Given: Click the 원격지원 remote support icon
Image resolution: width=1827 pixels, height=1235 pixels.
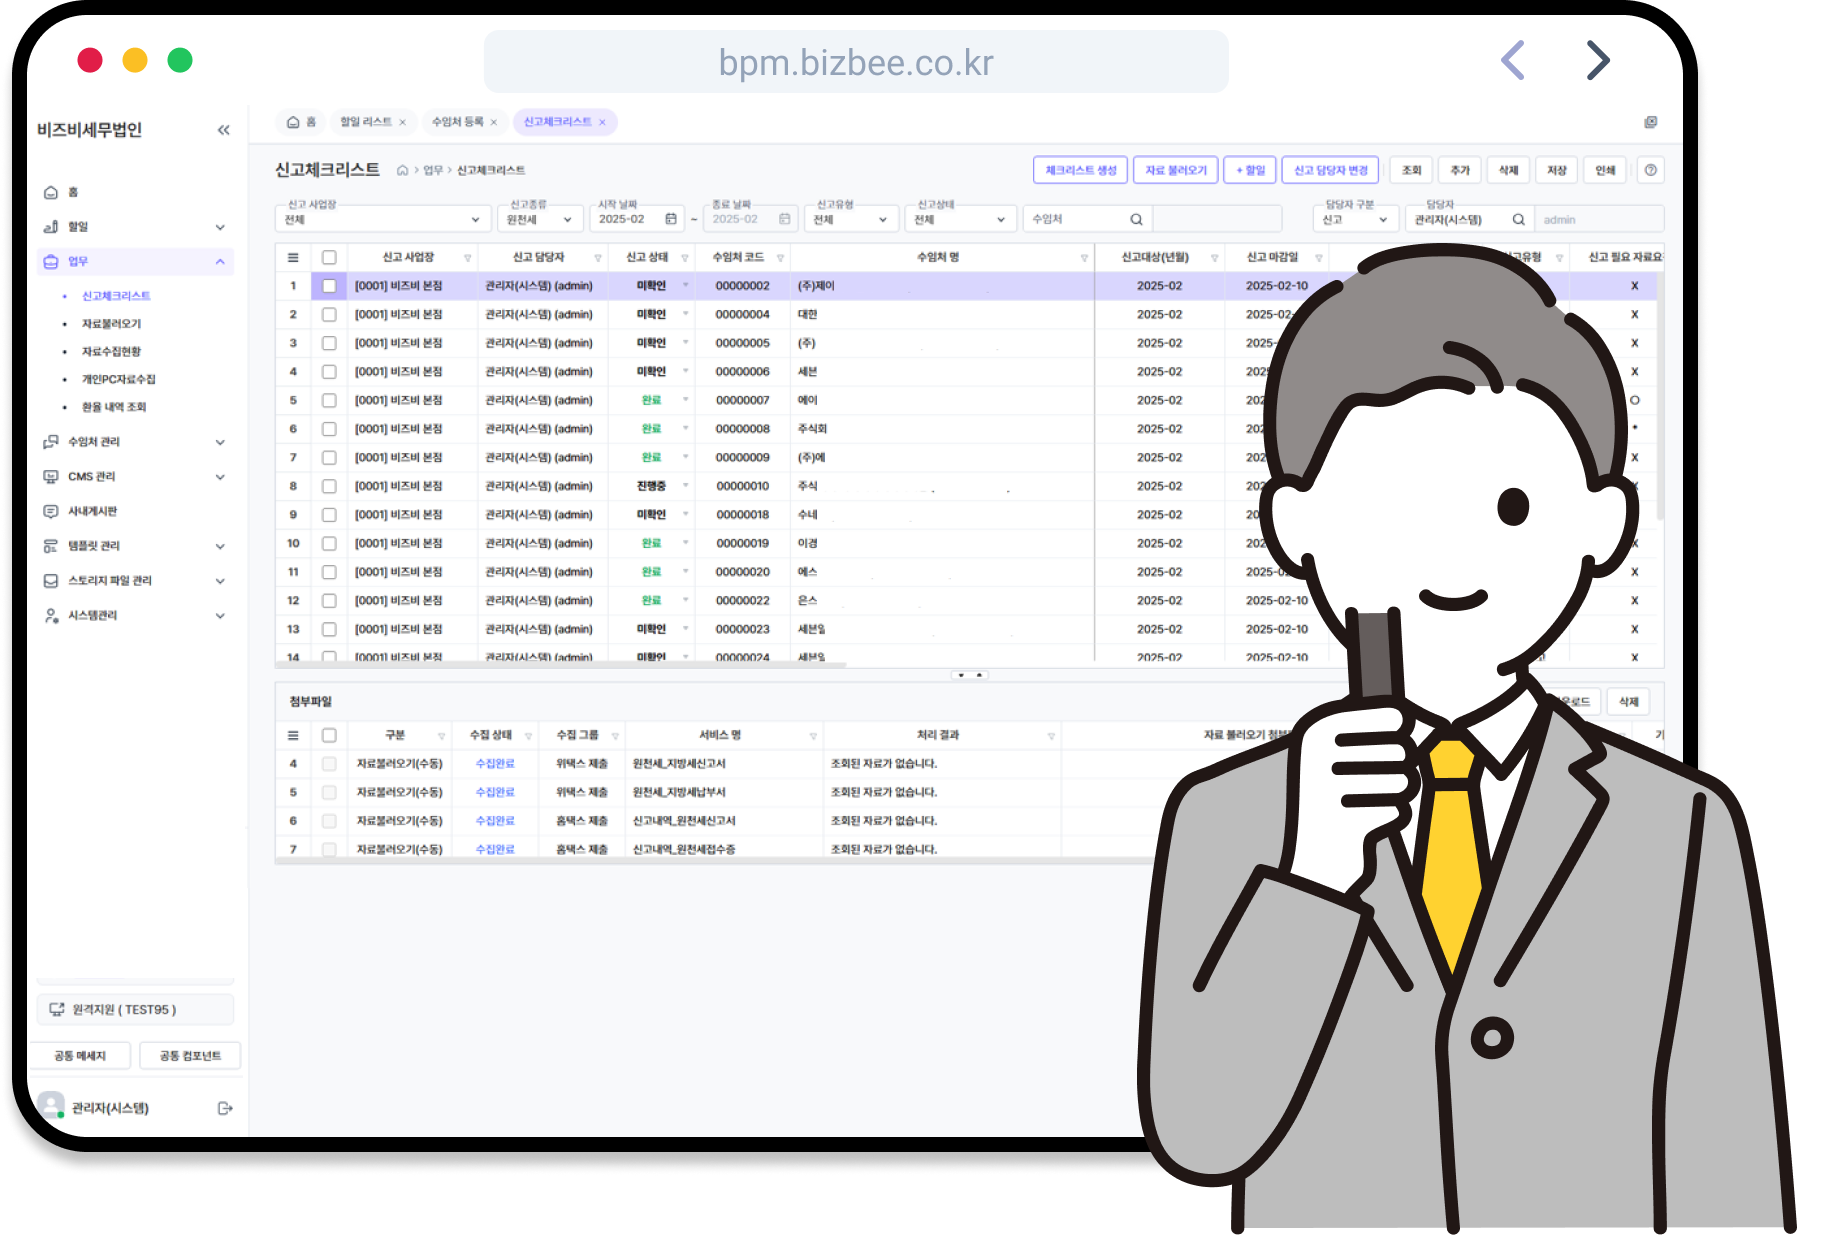Looking at the screenshot, I should point(57,1010).
